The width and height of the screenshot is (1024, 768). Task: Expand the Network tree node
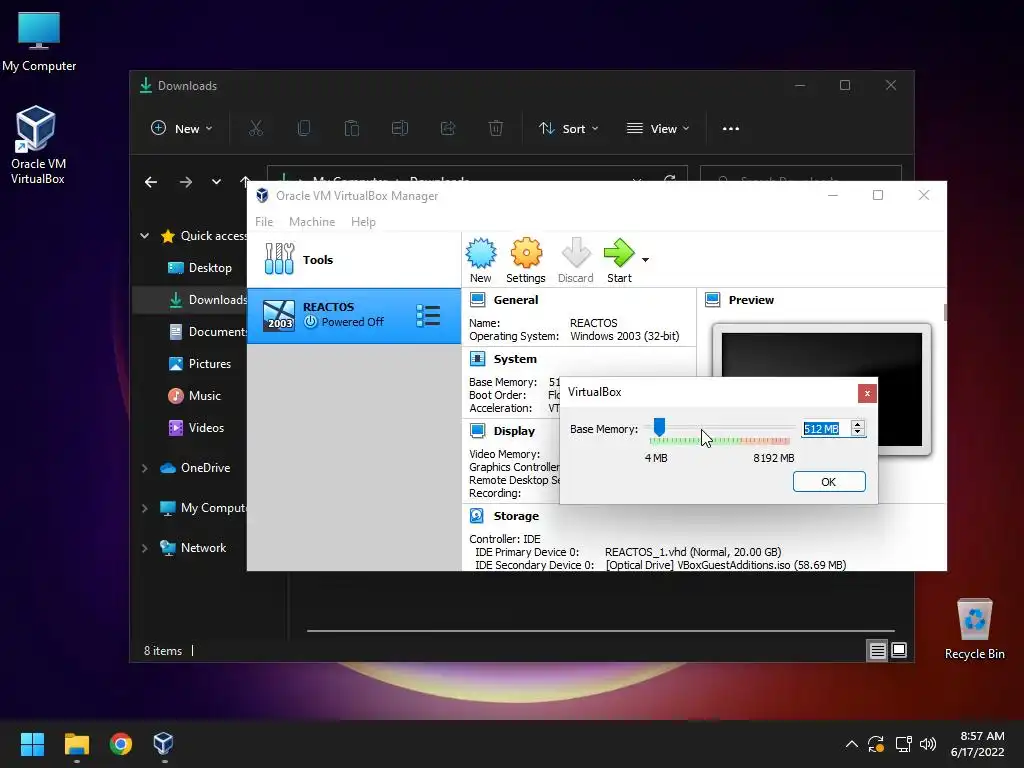coord(144,548)
